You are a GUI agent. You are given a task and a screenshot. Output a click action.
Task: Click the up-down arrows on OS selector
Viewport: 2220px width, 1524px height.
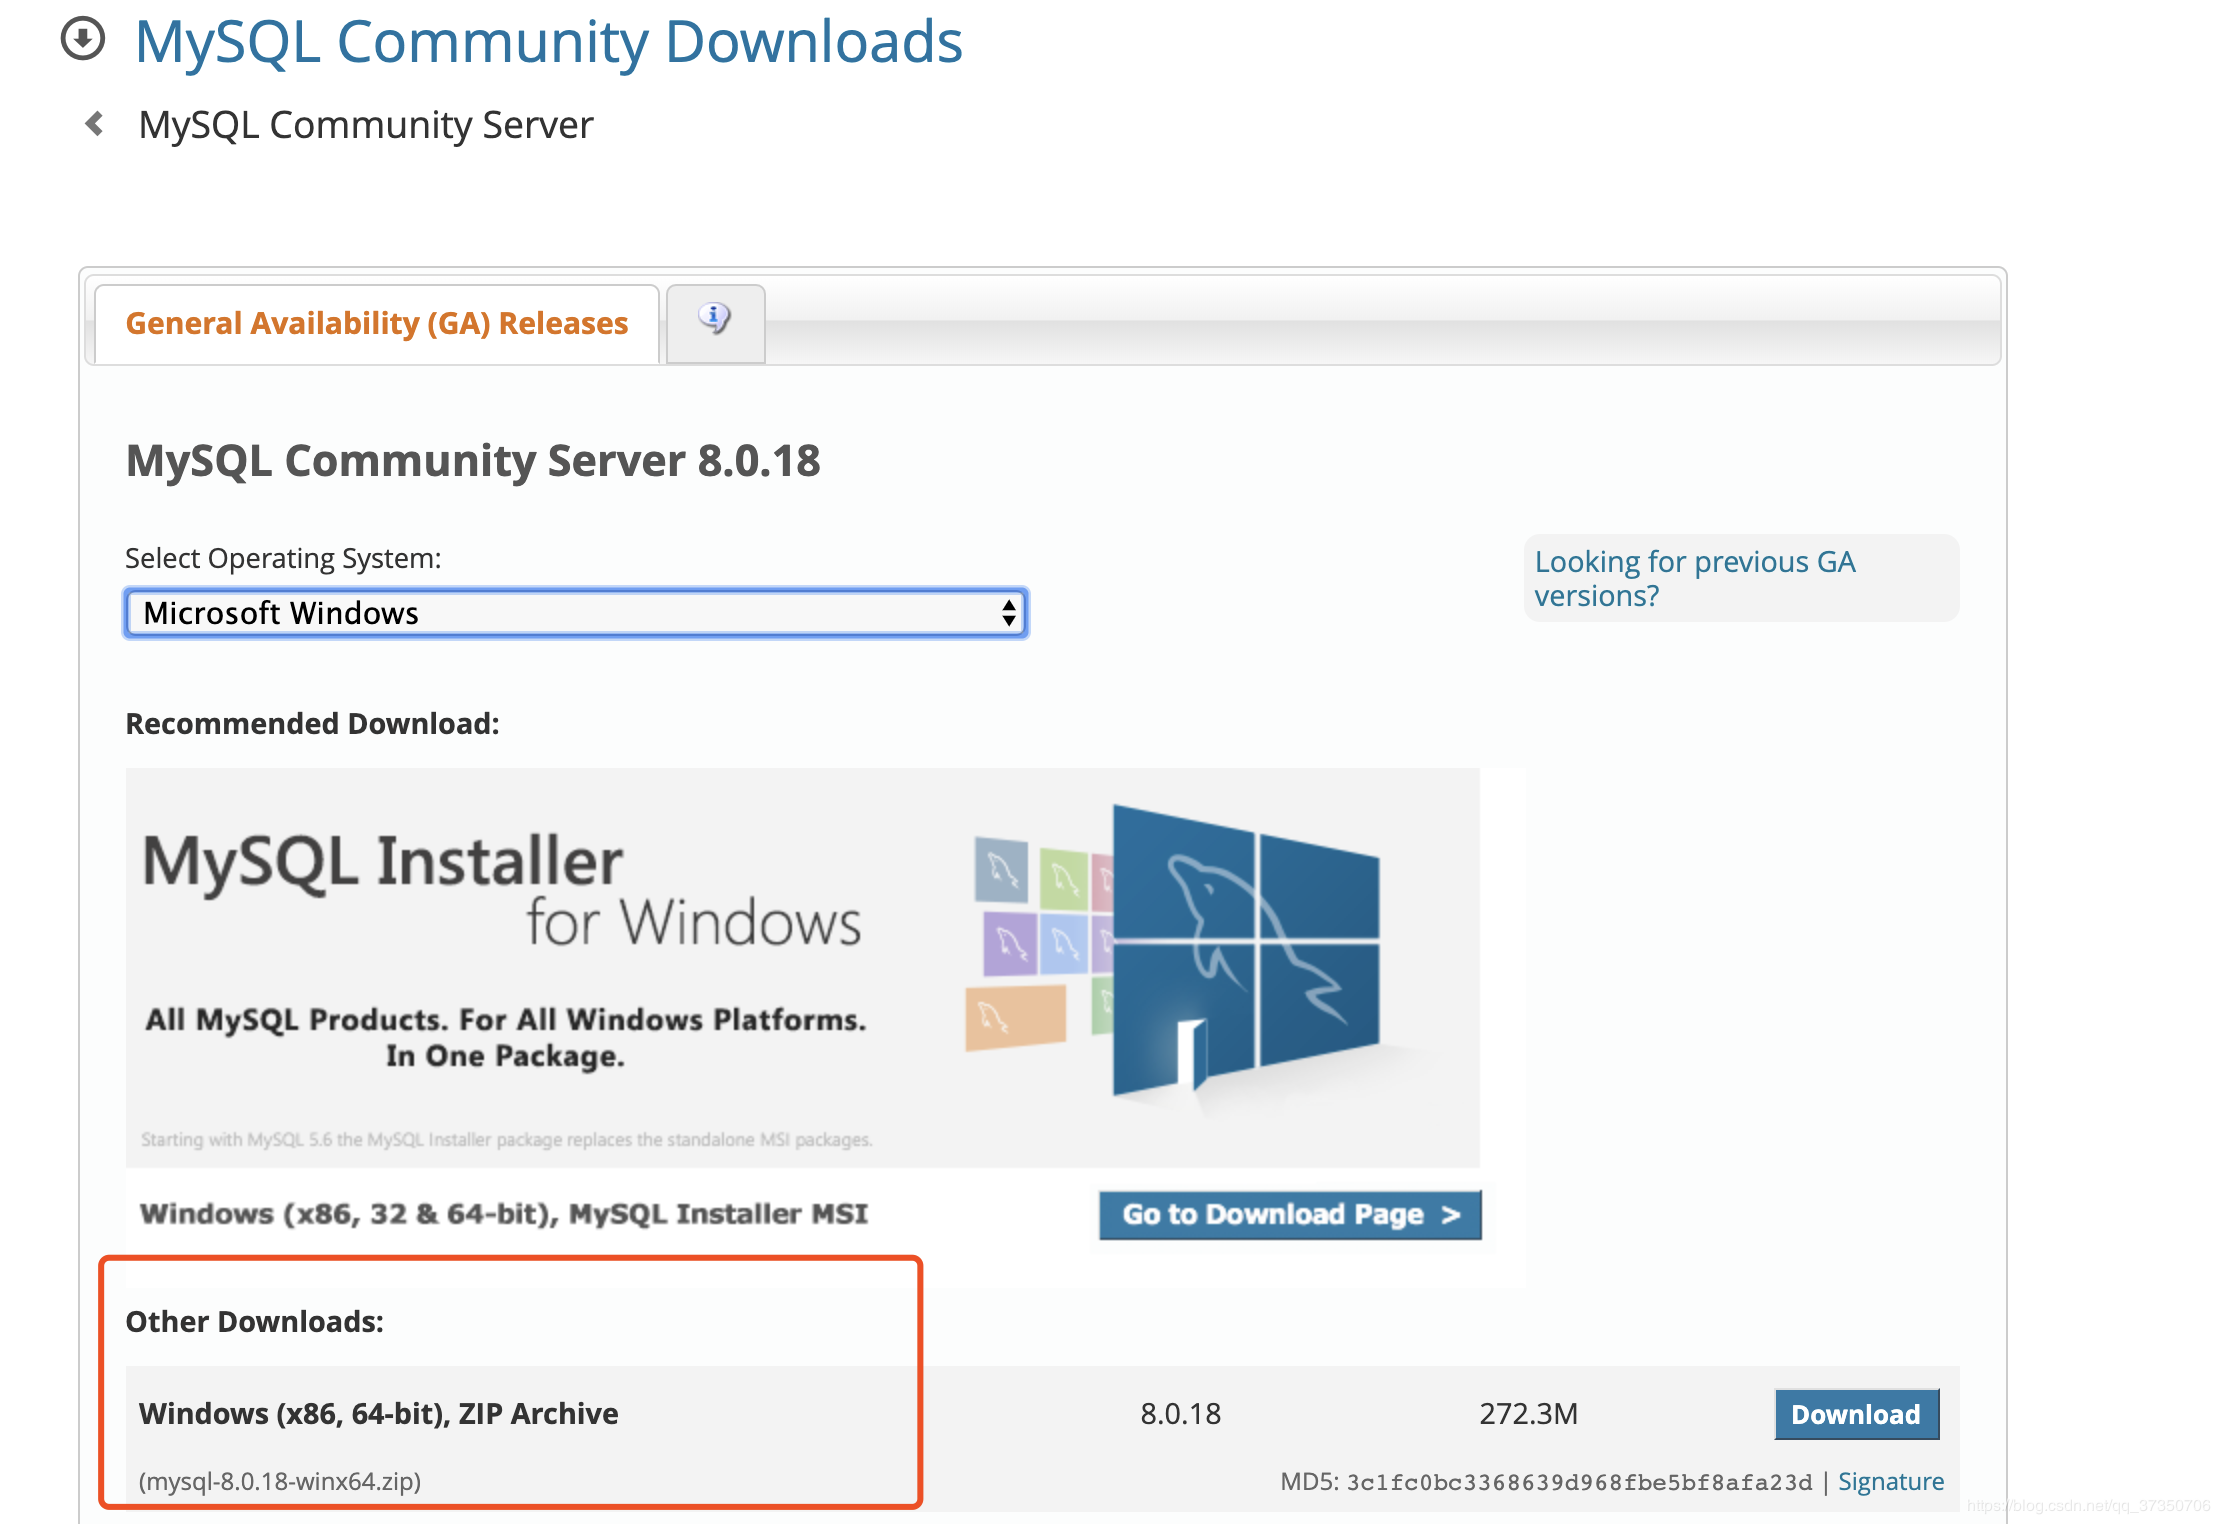[x=1008, y=612]
